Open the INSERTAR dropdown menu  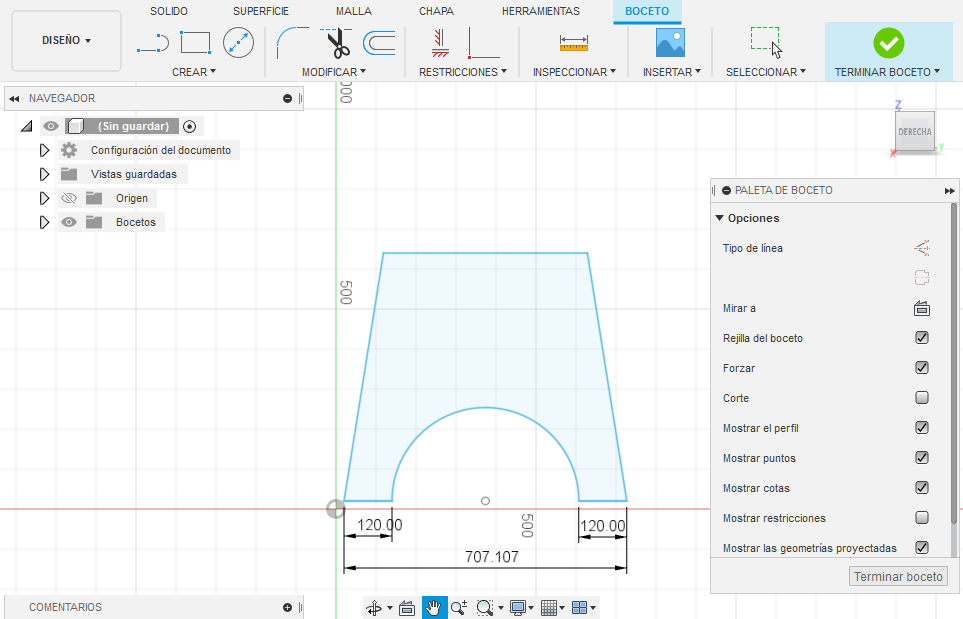tap(672, 72)
